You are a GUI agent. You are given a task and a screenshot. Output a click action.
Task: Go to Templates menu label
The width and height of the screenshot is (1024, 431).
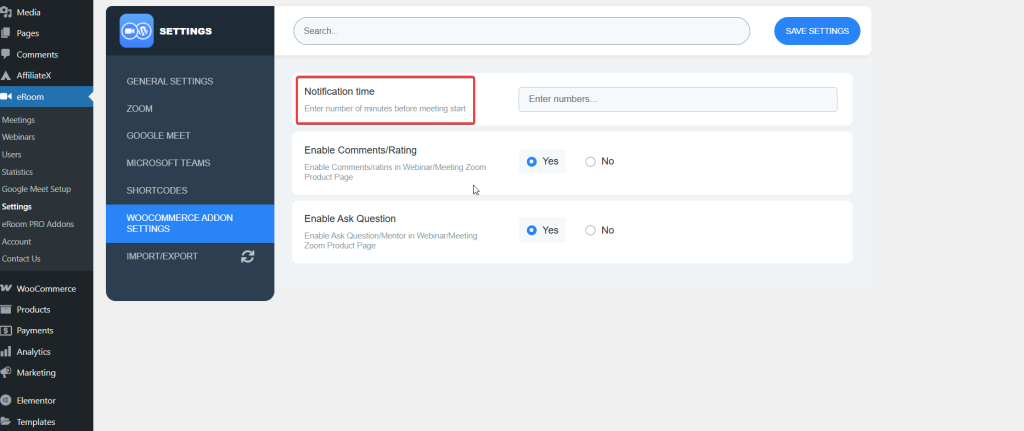[x=36, y=422]
